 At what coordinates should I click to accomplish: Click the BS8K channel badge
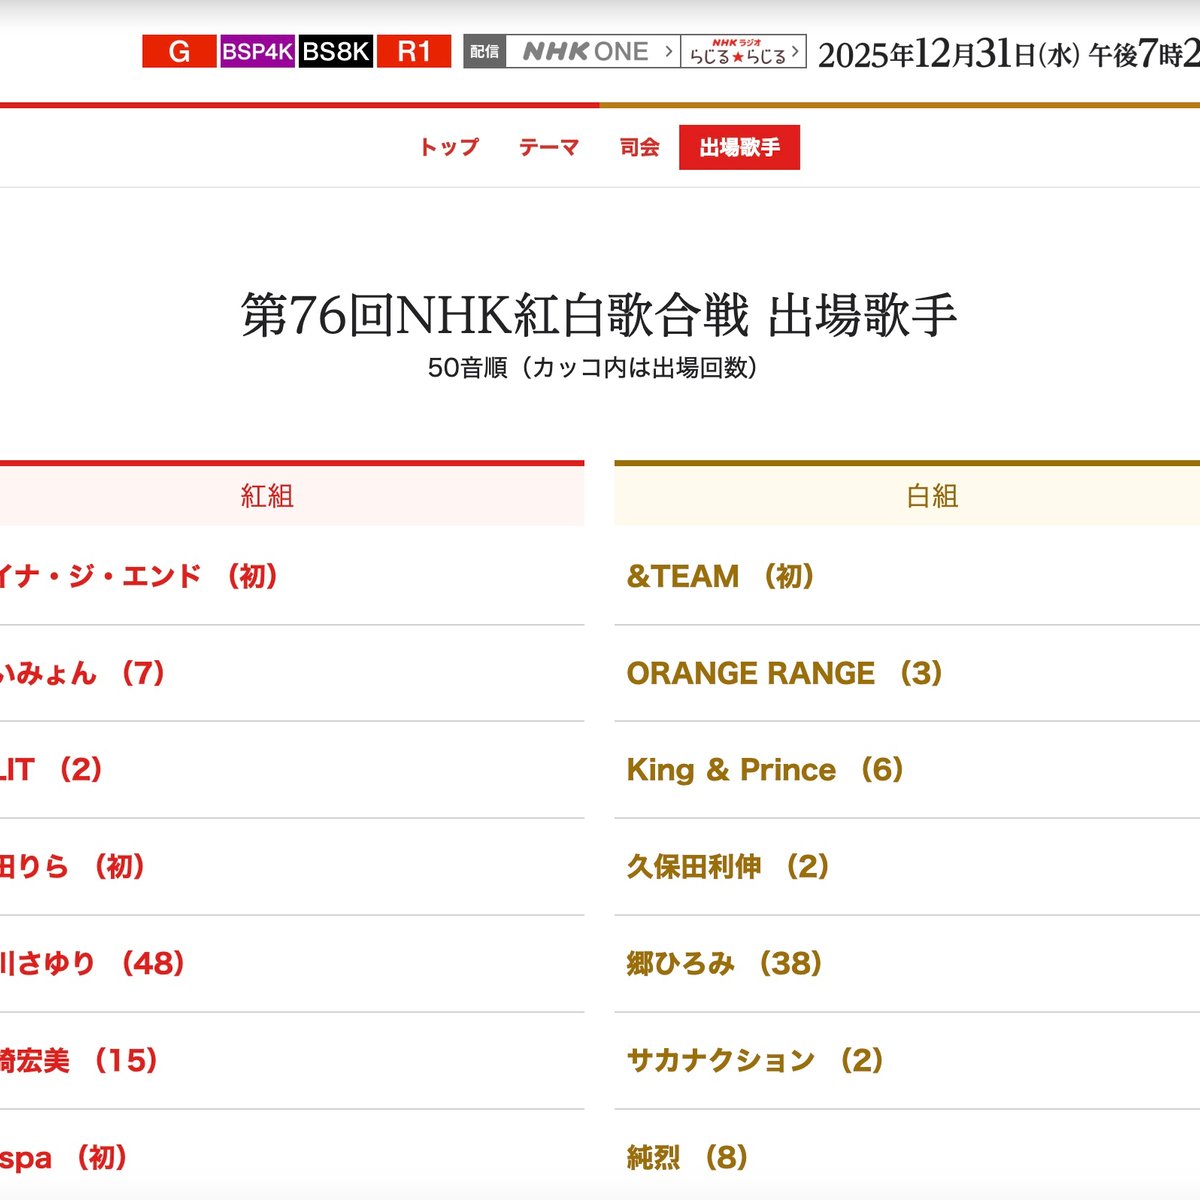(x=334, y=52)
